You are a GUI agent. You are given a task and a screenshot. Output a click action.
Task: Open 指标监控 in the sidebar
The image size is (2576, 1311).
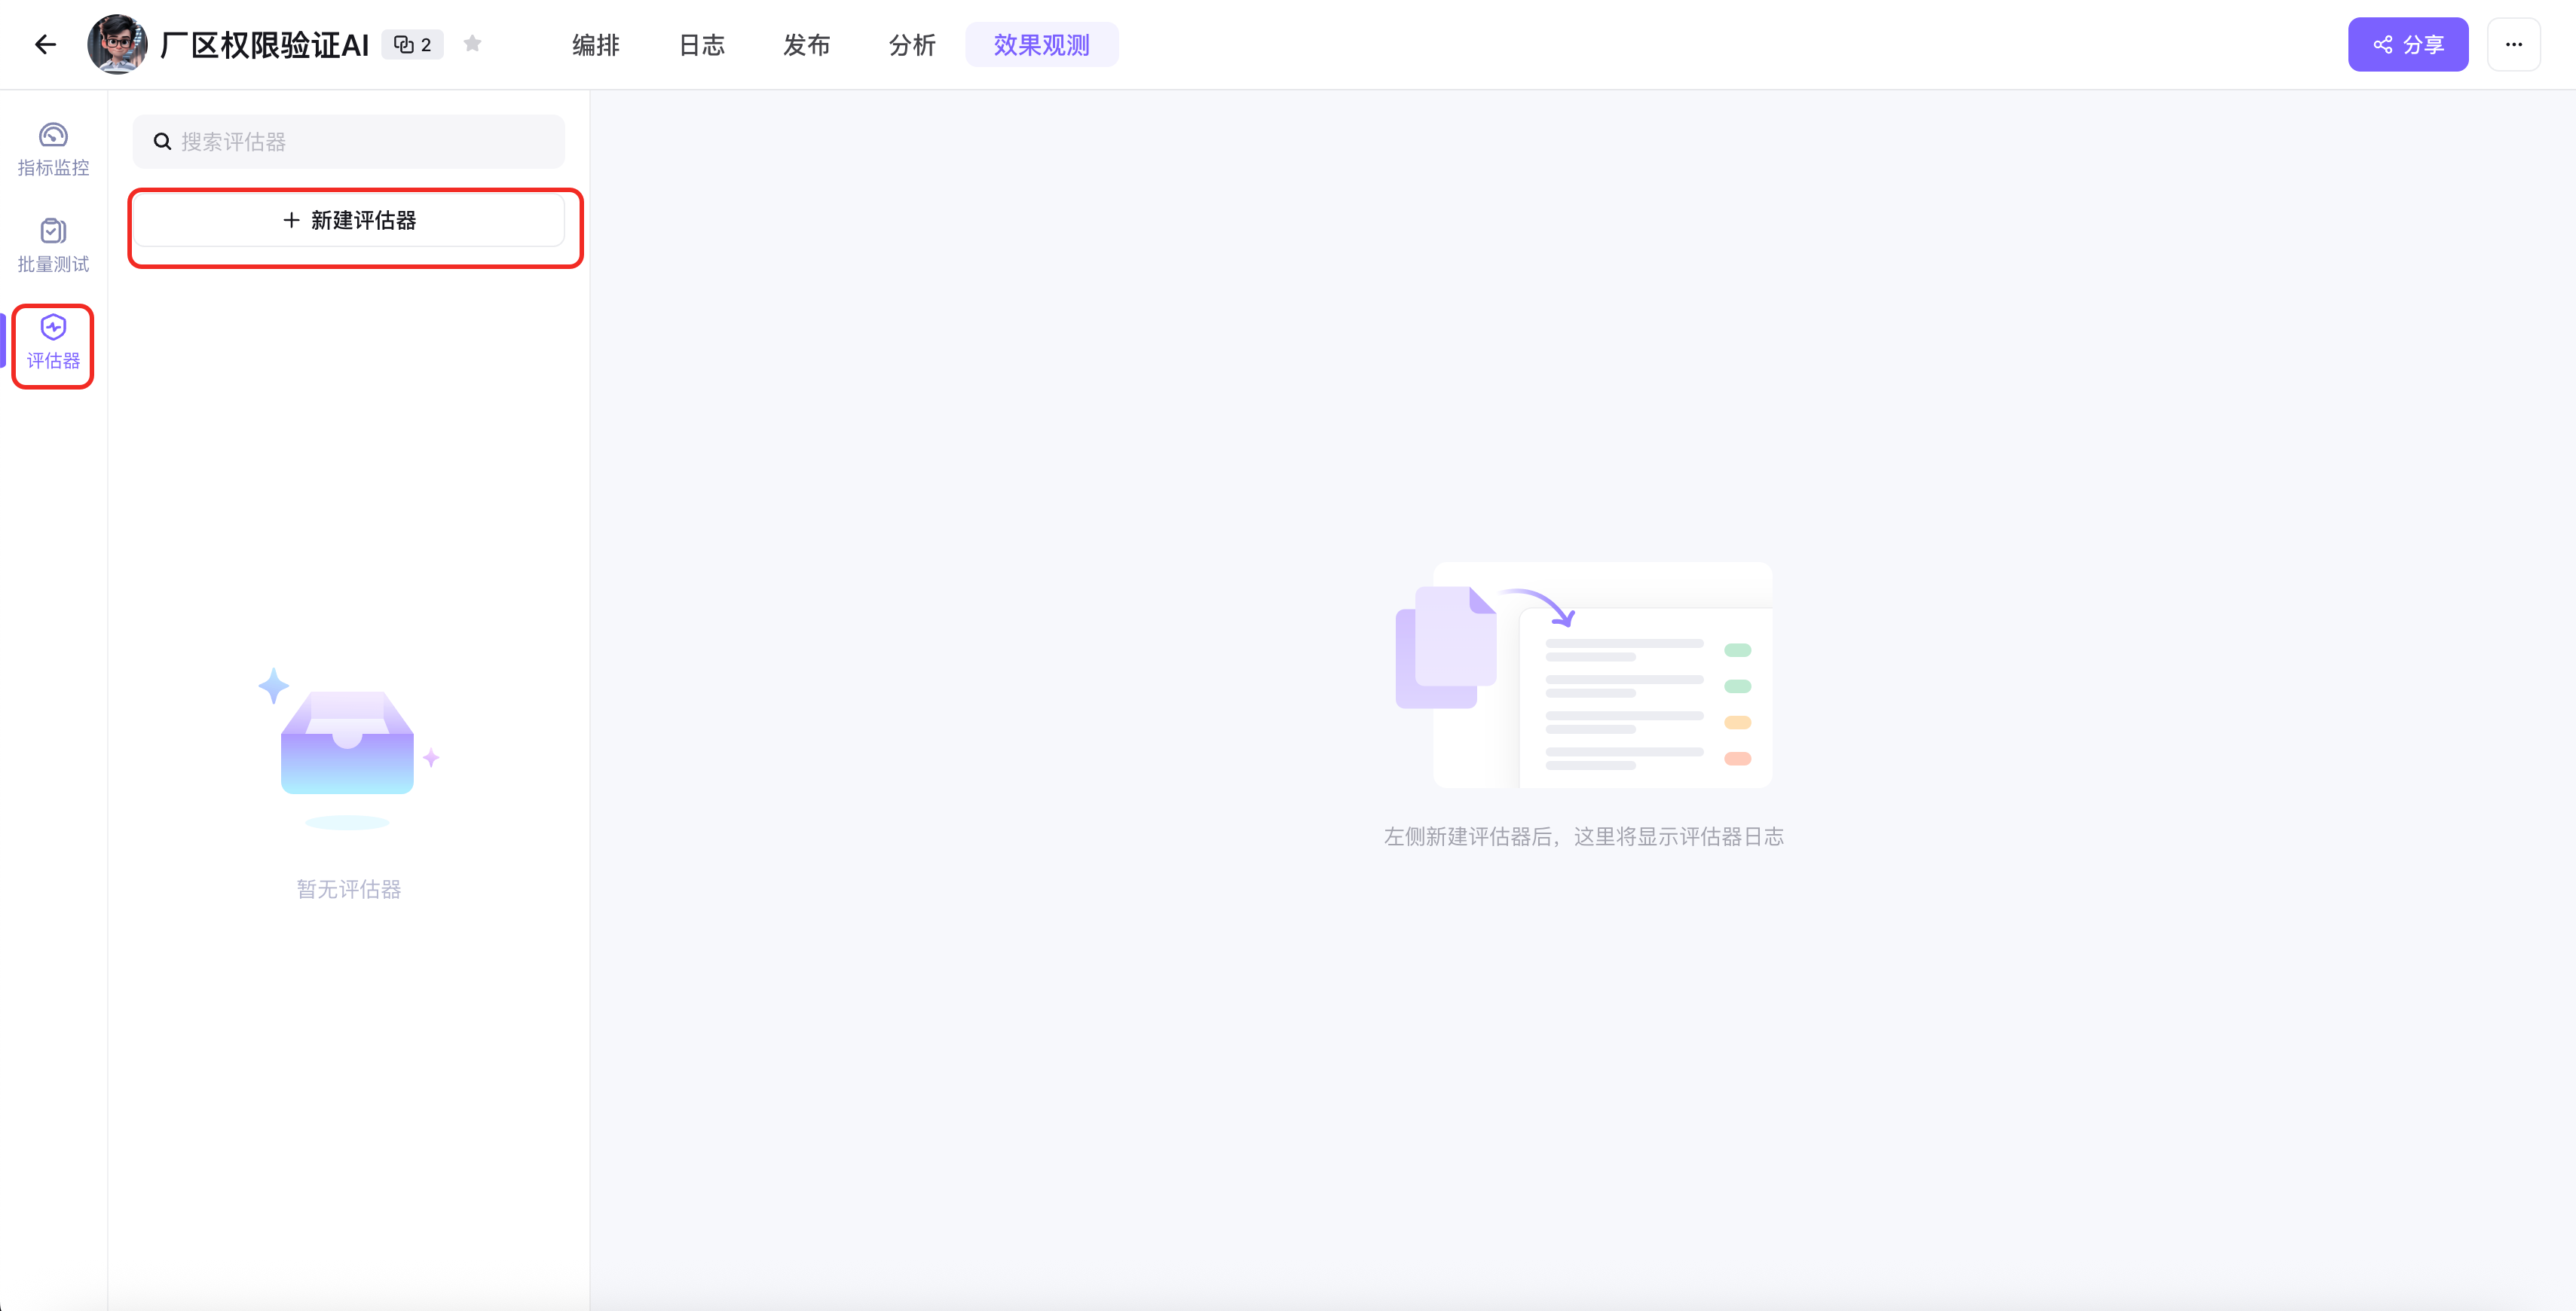coord(53,149)
